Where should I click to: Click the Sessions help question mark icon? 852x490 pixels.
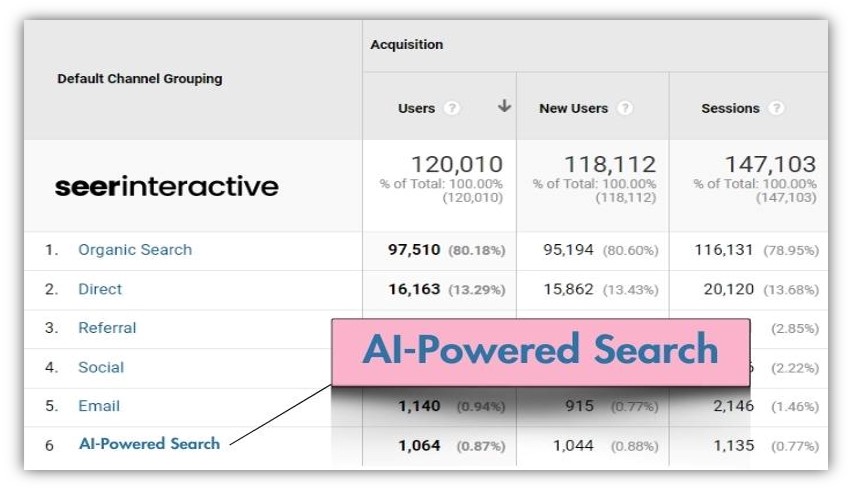coord(776,108)
